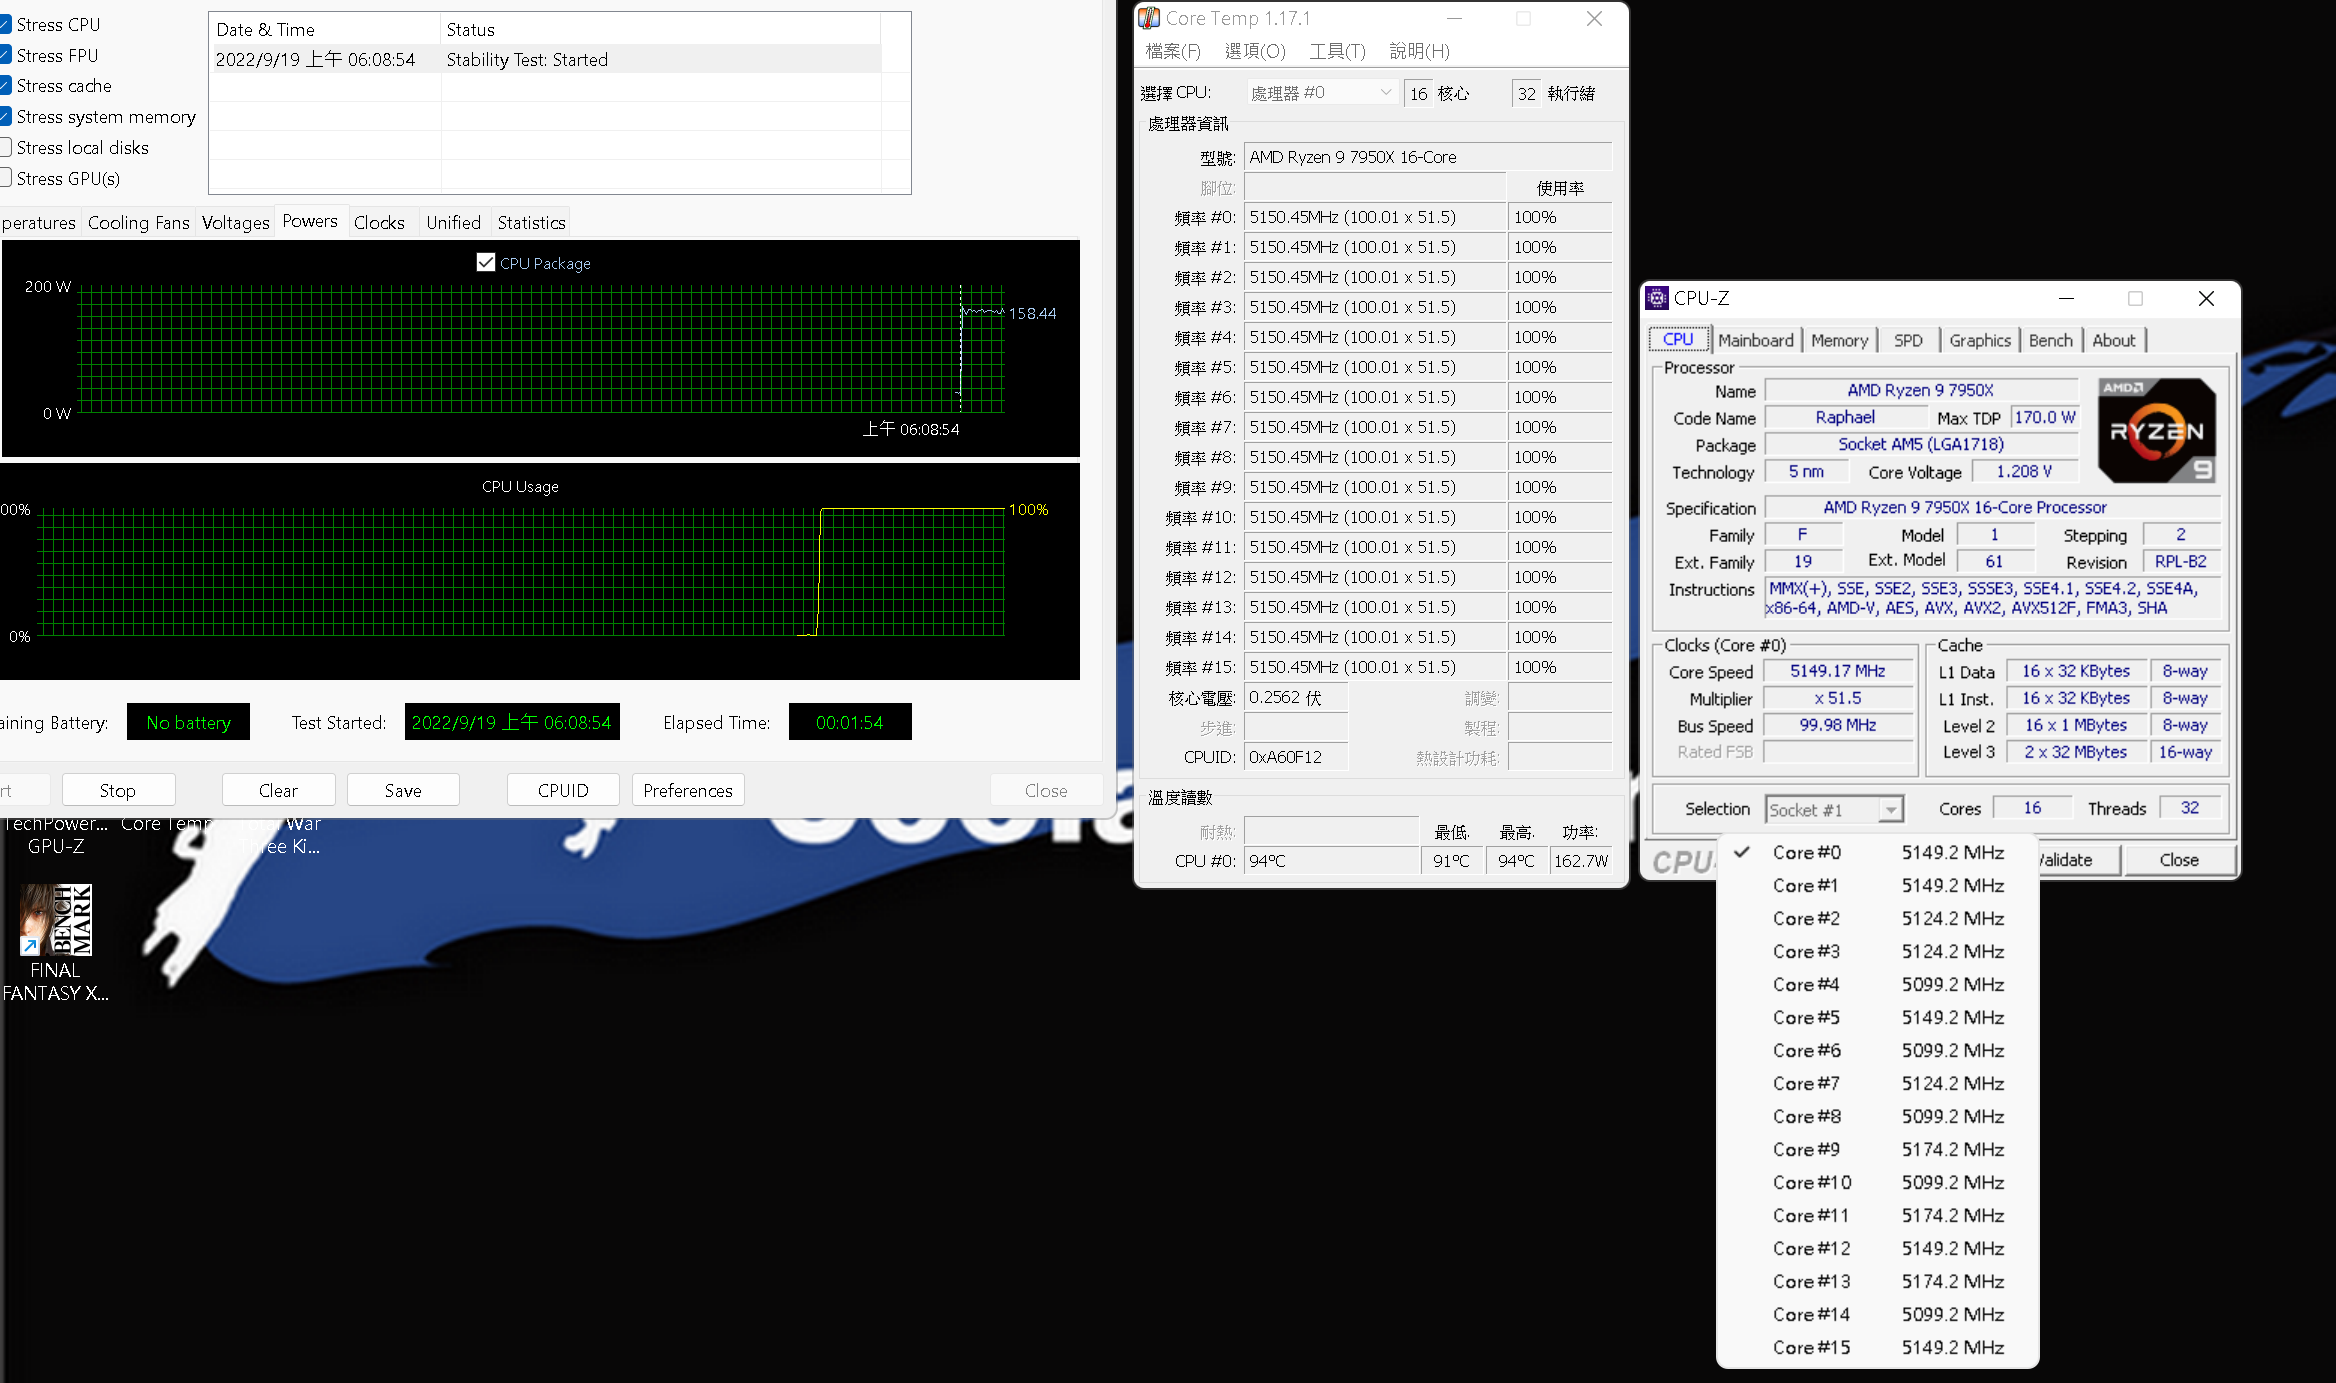This screenshot has width=2336, height=1383.
Task: Click the Stability Test: Started log row
Action: coord(548,59)
